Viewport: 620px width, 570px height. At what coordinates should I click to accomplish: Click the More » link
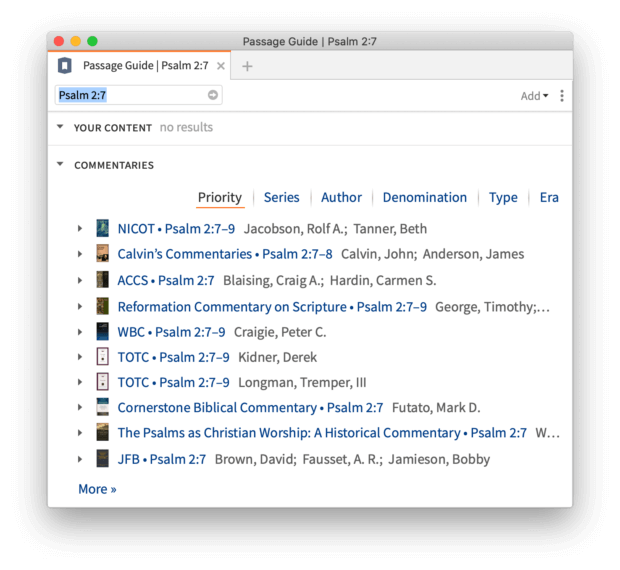[97, 489]
